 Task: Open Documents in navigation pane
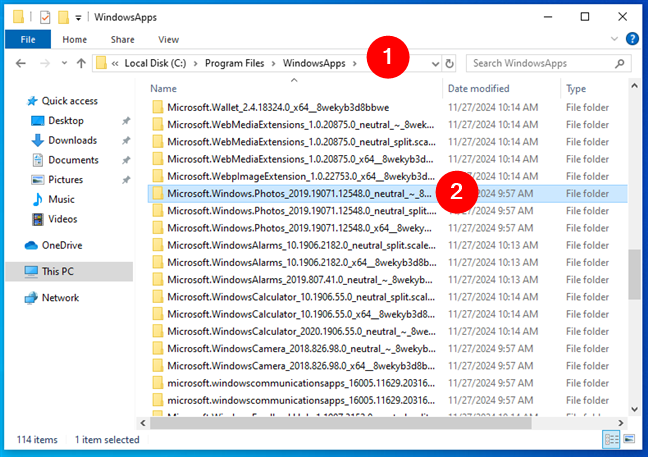tap(73, 160)
